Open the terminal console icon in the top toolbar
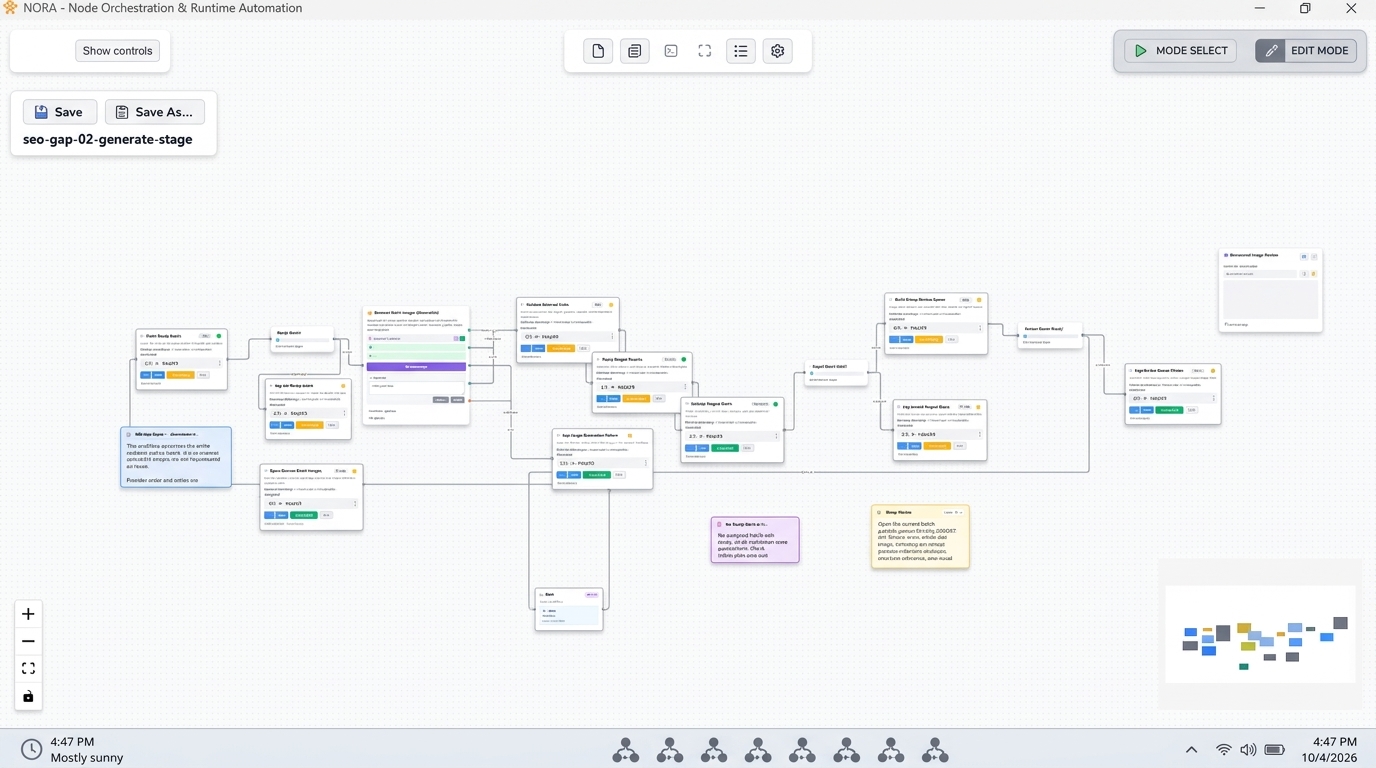This screenshot has height=768, width=1376. pyautogui.click(x=671, y=51)
